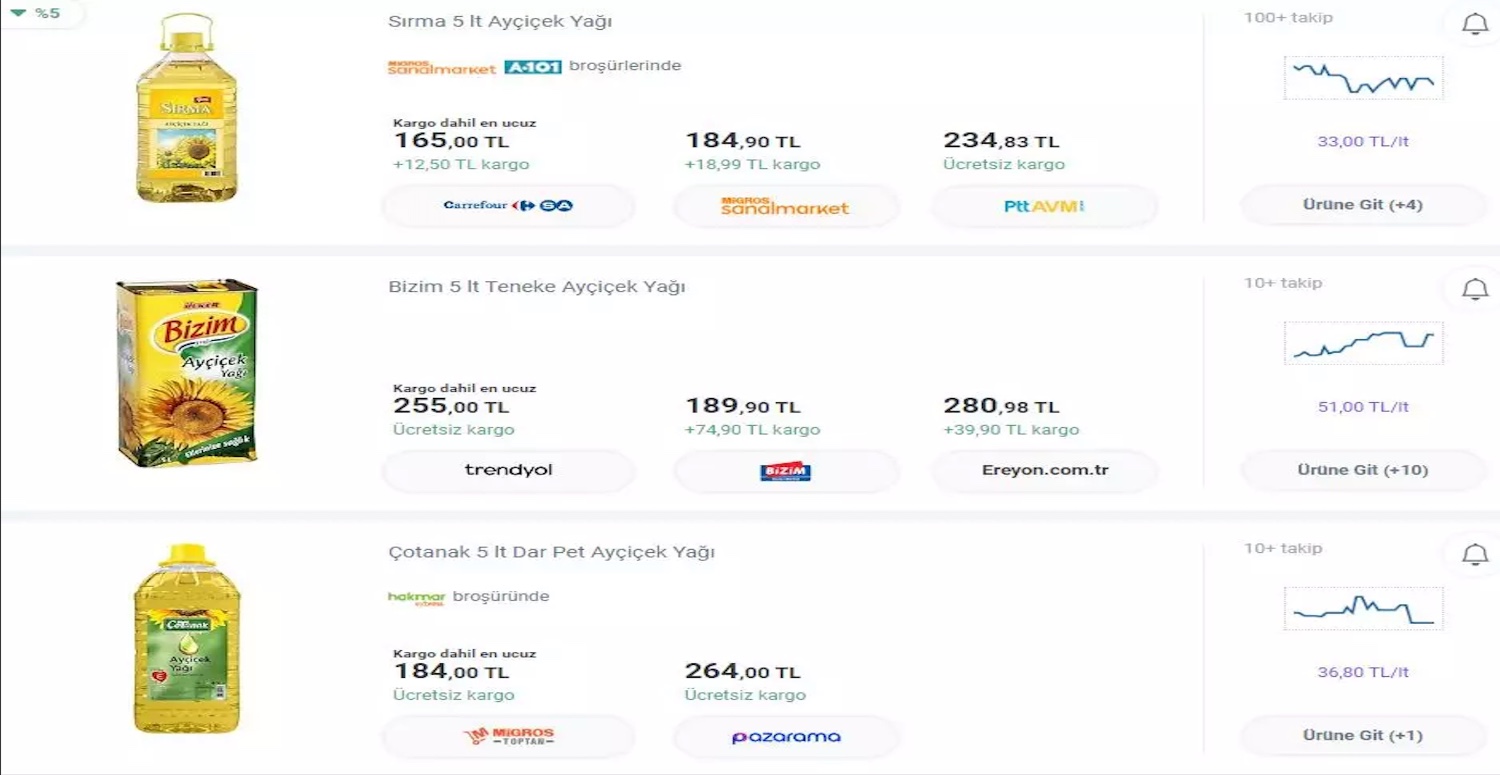Image resolution: width=1500 pixels, height=775 pixels.
Task: Open the Çotanak price trend chart
Action: [x=1363, y=608]
